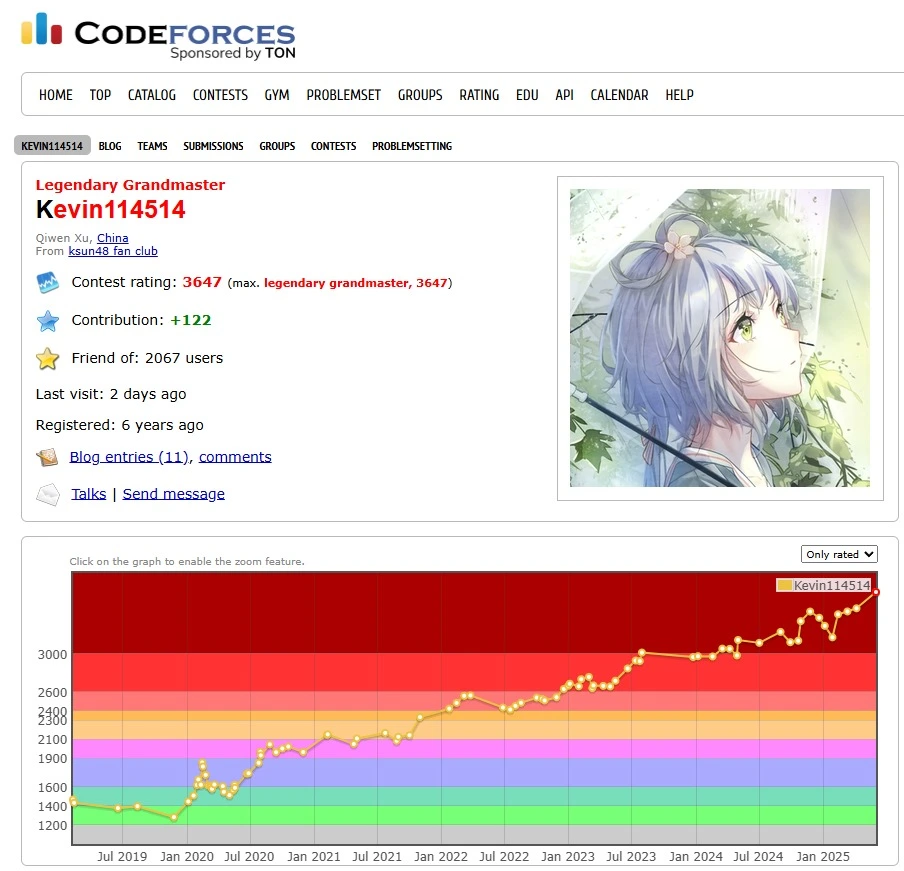Viewport: 904px width, 871px height.
Task: Click the latest red-outlined rating point
Action: pos(876,592)
